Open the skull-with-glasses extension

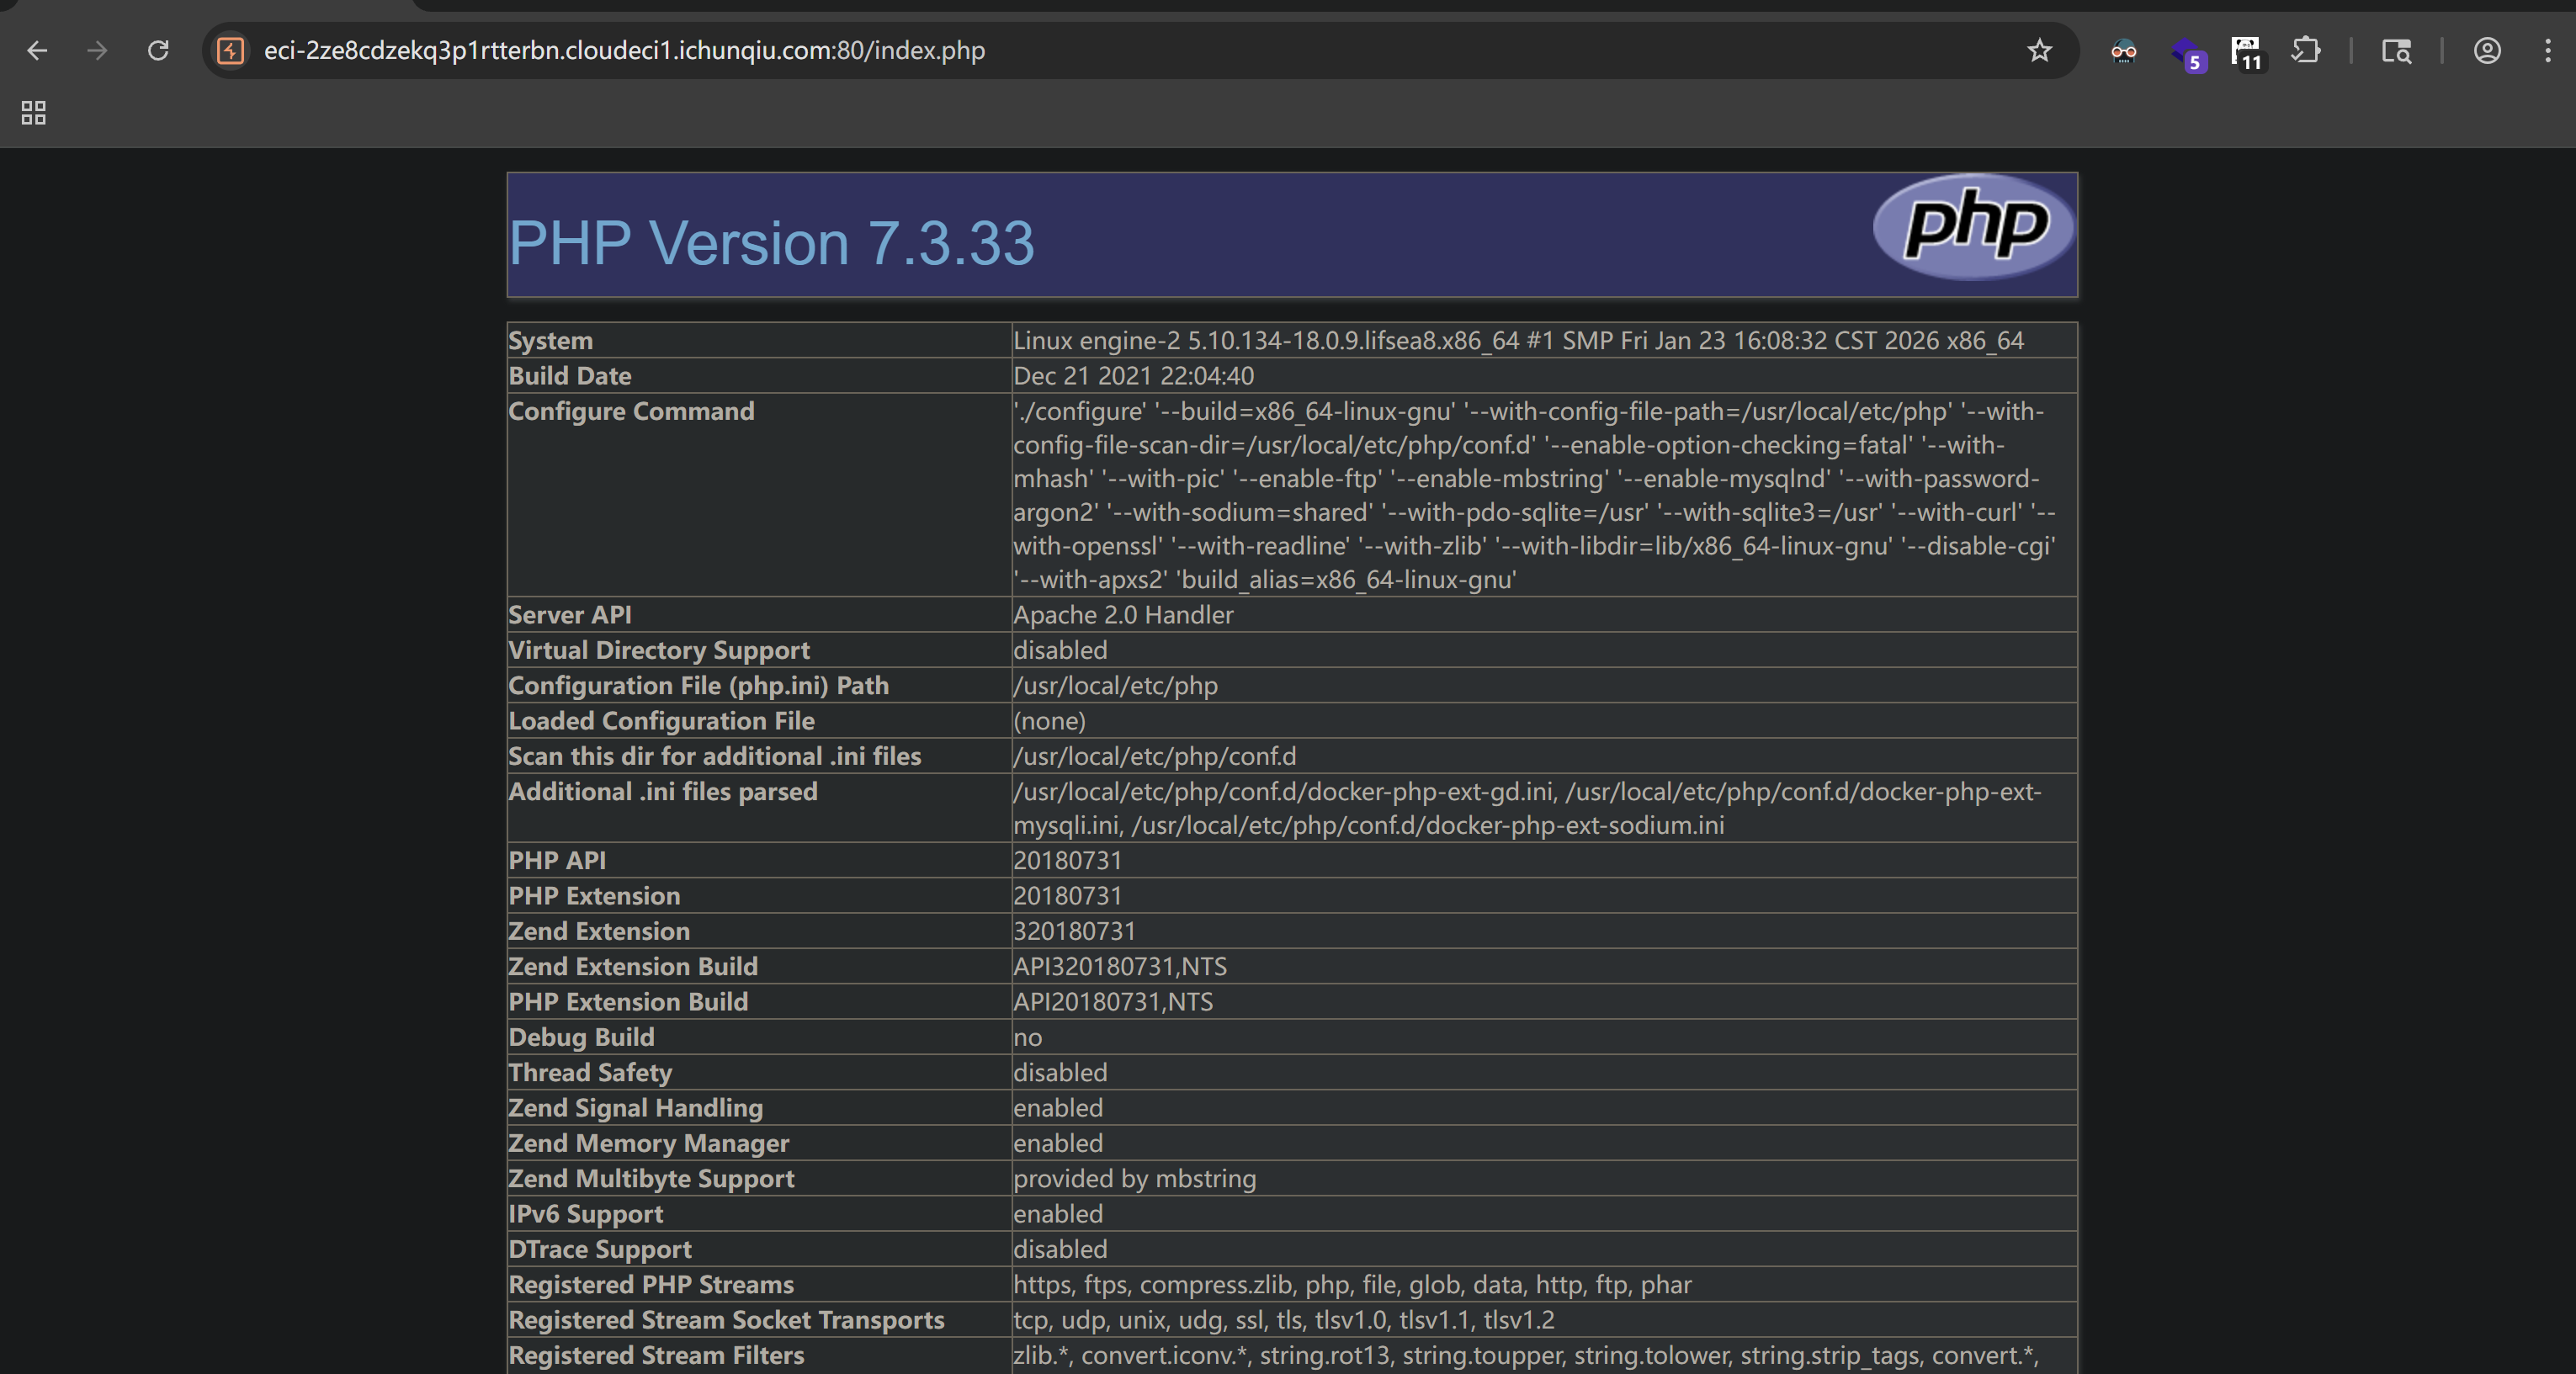tap(2124, 50)
